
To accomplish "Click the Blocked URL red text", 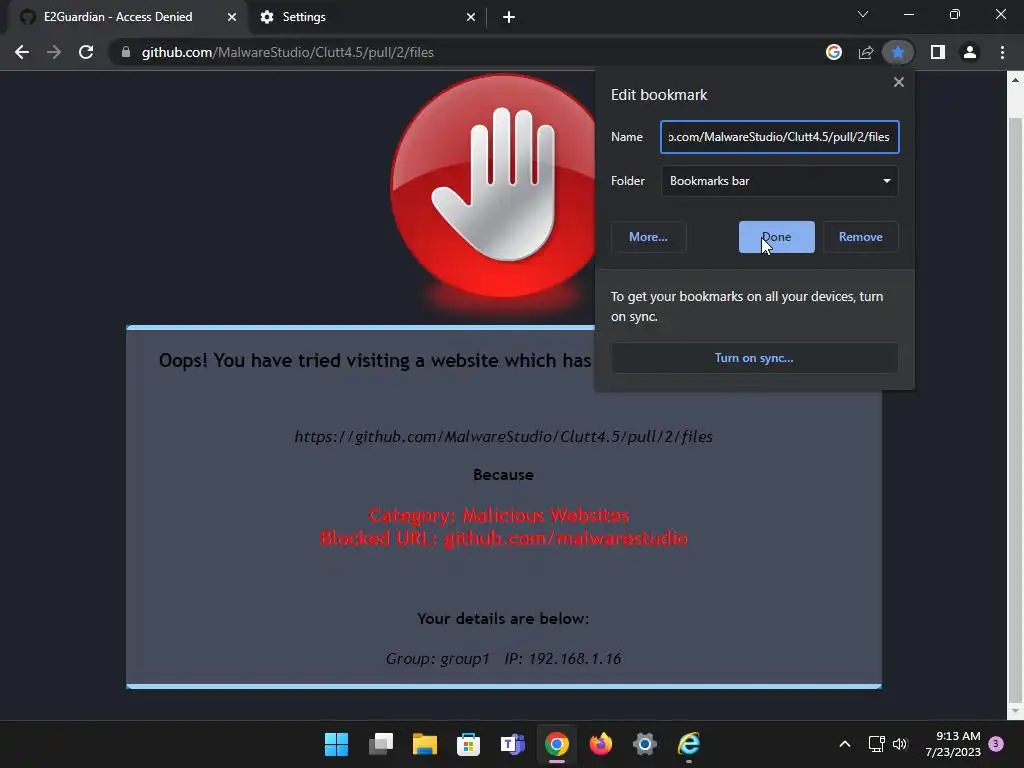I will tap(504, 538).
